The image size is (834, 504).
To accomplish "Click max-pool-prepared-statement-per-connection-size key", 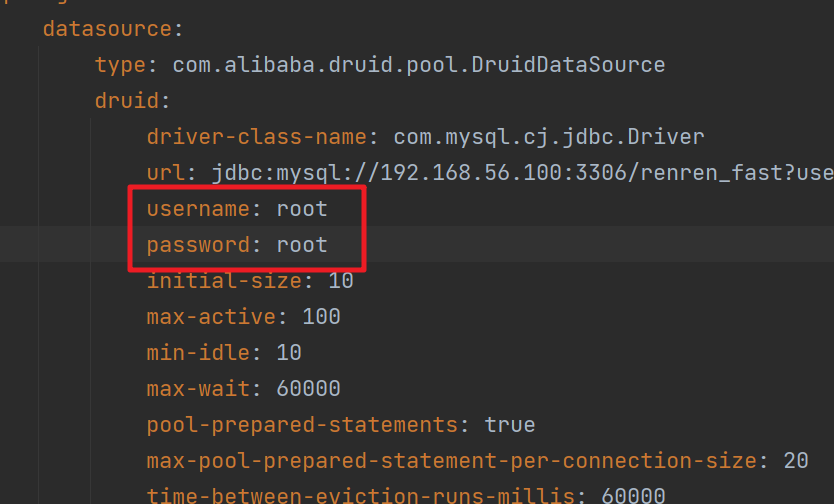I will [452, 461].
